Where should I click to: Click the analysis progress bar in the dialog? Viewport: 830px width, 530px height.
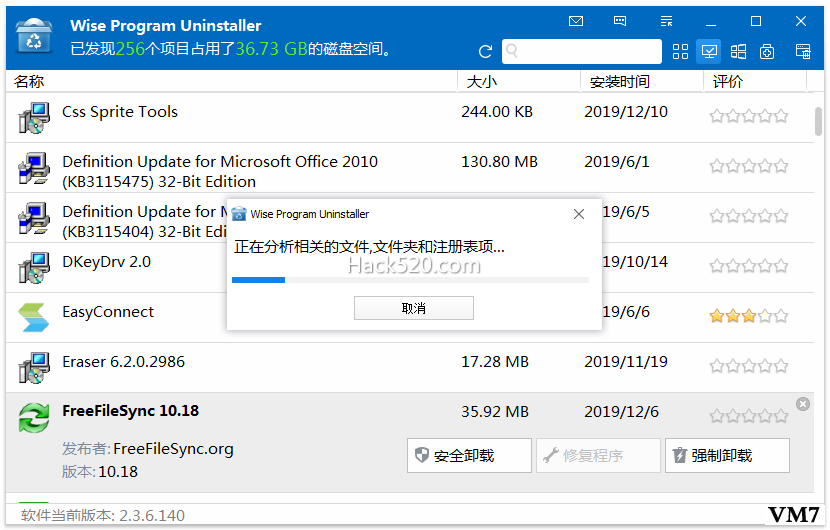click(x=410, y=280)
